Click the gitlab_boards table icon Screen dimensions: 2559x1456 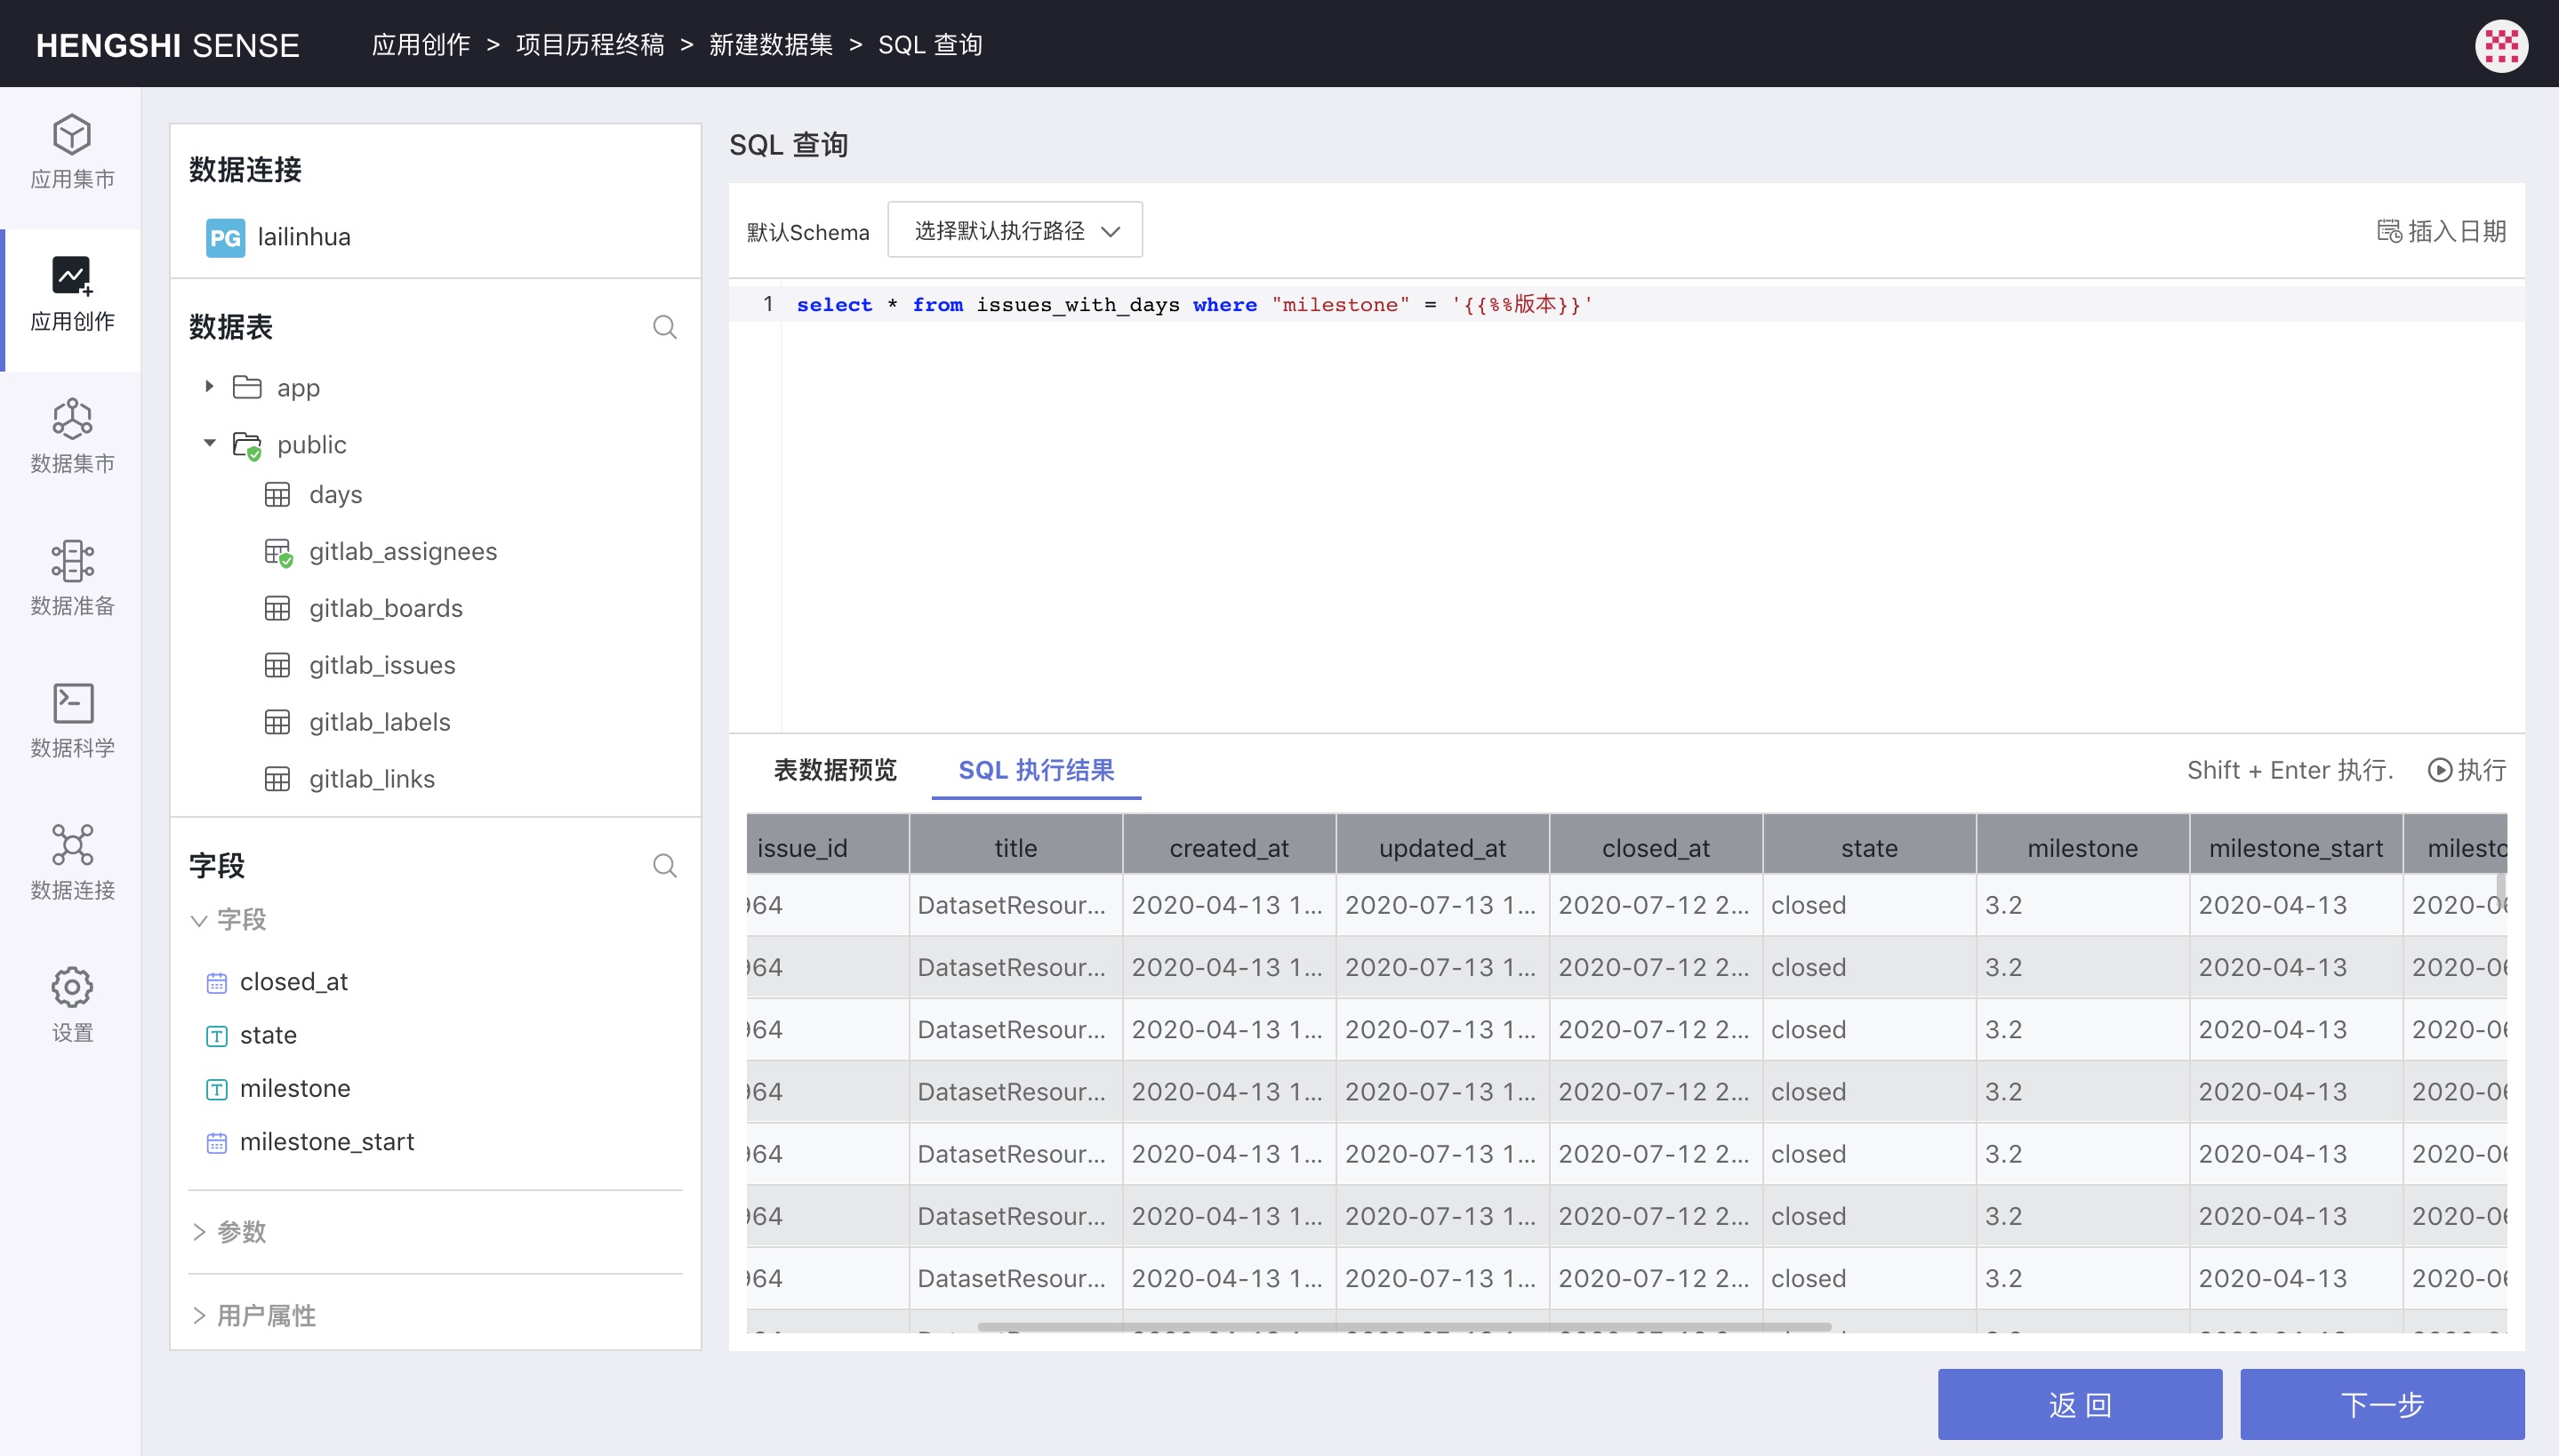(x=277, y=609)
